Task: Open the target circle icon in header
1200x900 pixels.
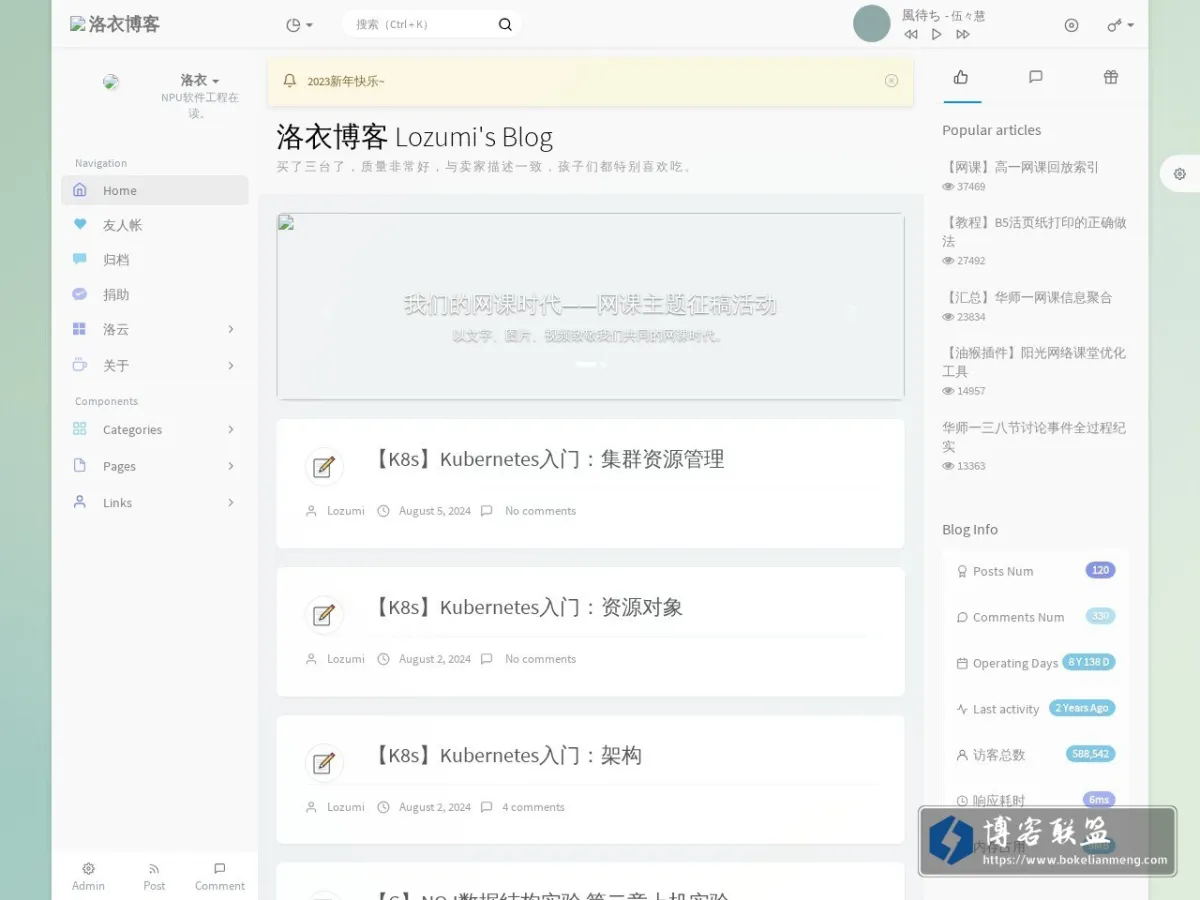Action: pos(1071,25)
